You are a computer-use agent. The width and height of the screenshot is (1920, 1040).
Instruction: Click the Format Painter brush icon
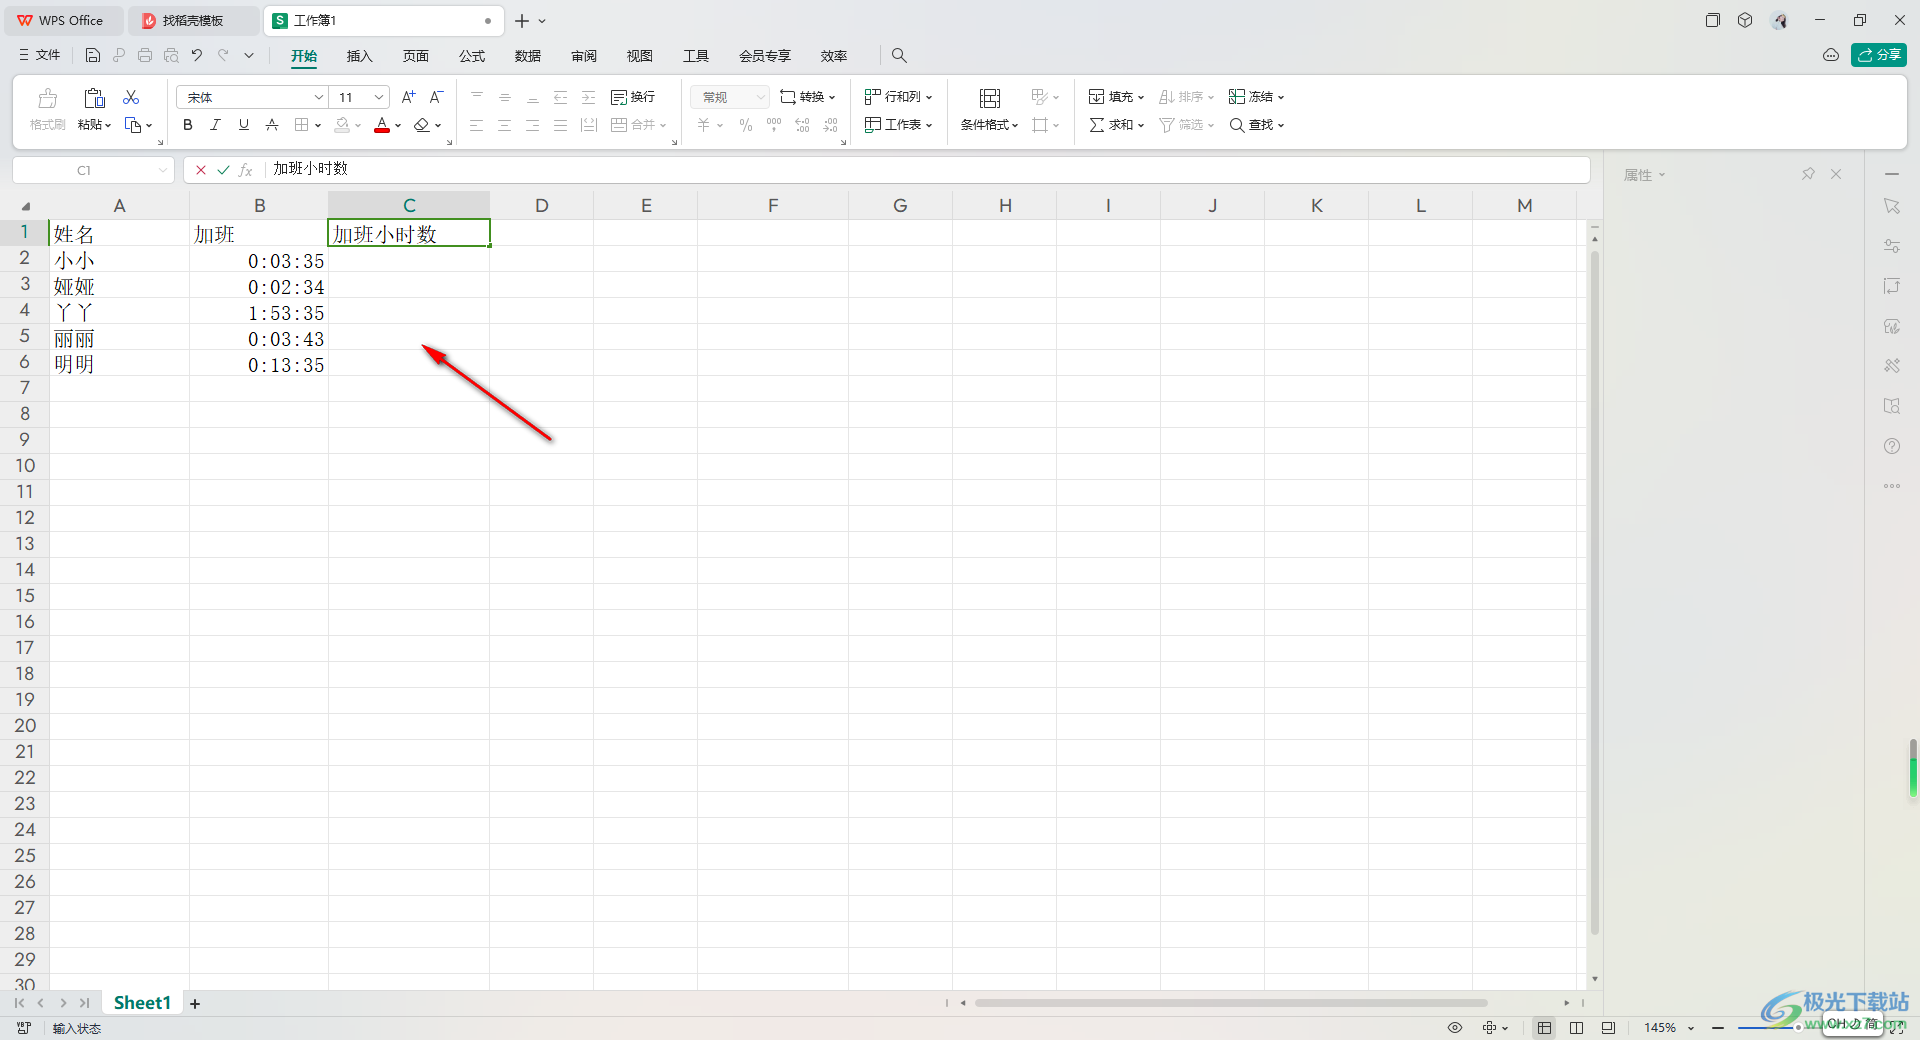(47, 98)
